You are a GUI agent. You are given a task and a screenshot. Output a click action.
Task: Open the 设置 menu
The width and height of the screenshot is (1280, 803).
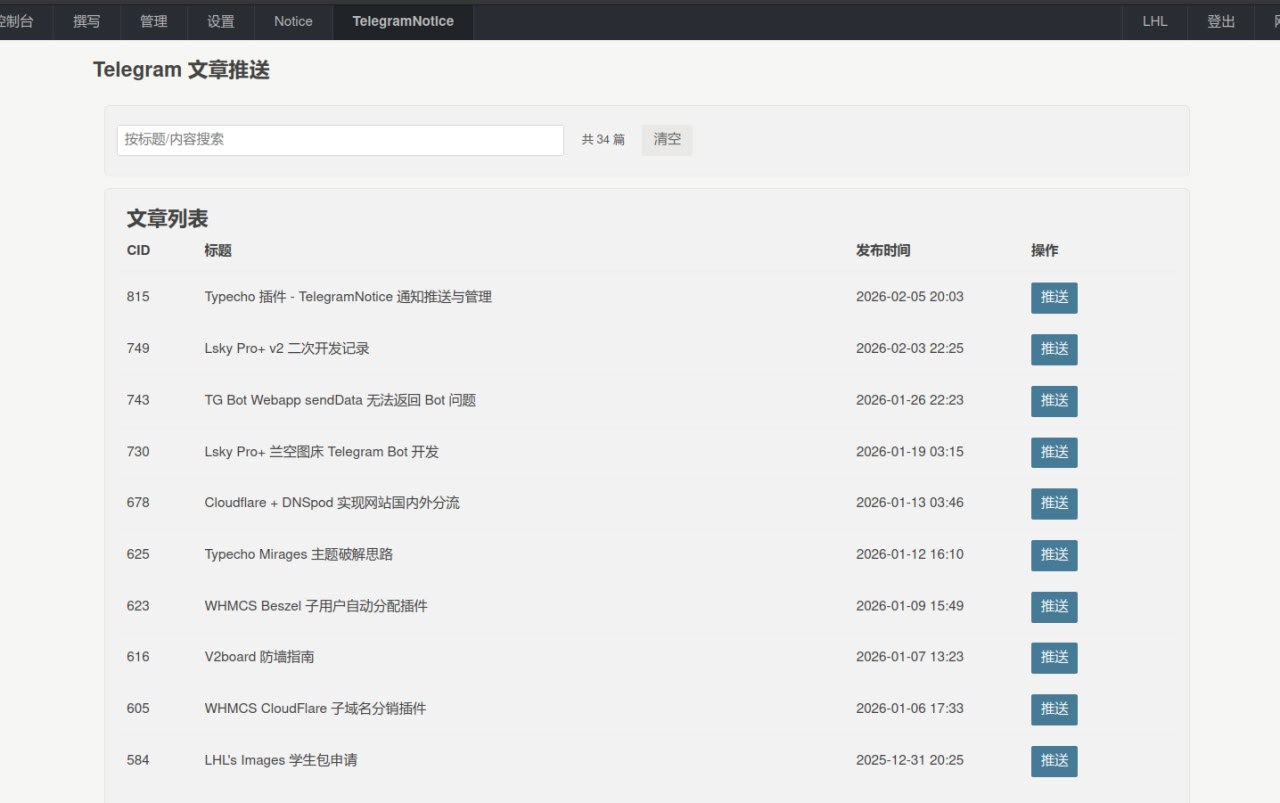click(x=221, y=21)
